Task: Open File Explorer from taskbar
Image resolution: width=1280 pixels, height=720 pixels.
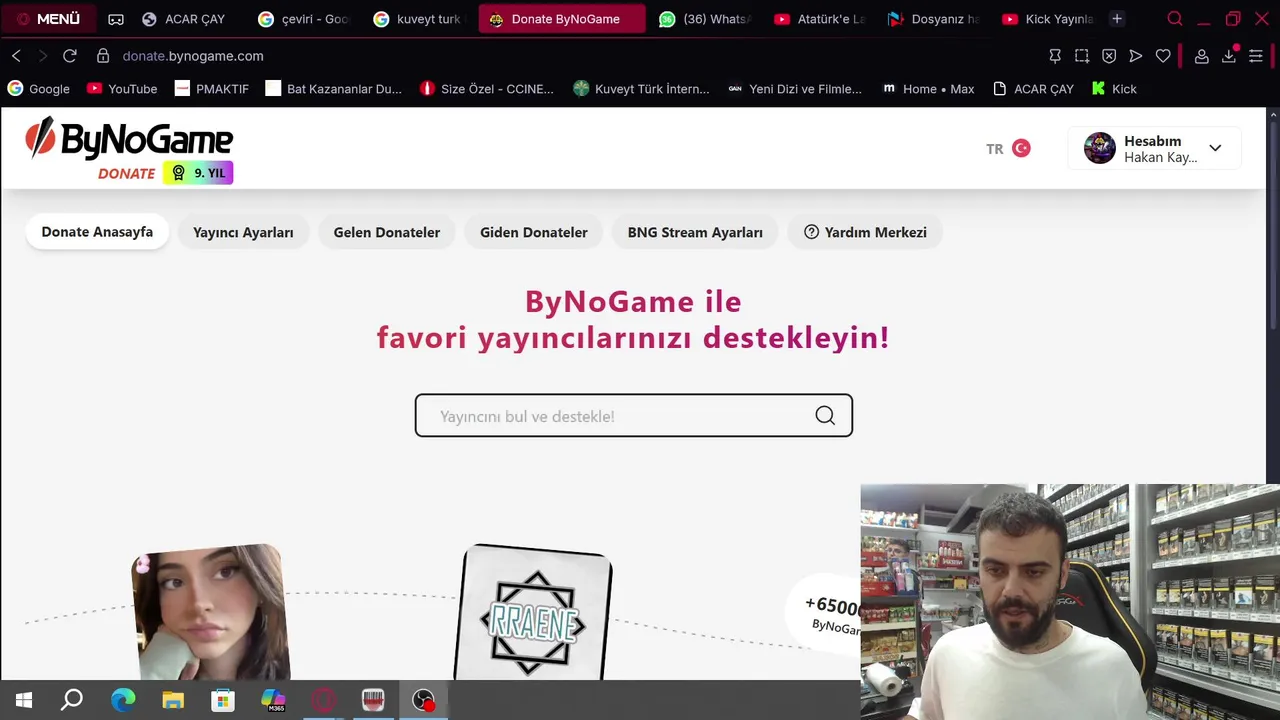Action: pyautogui.click(x=173, y=700)
